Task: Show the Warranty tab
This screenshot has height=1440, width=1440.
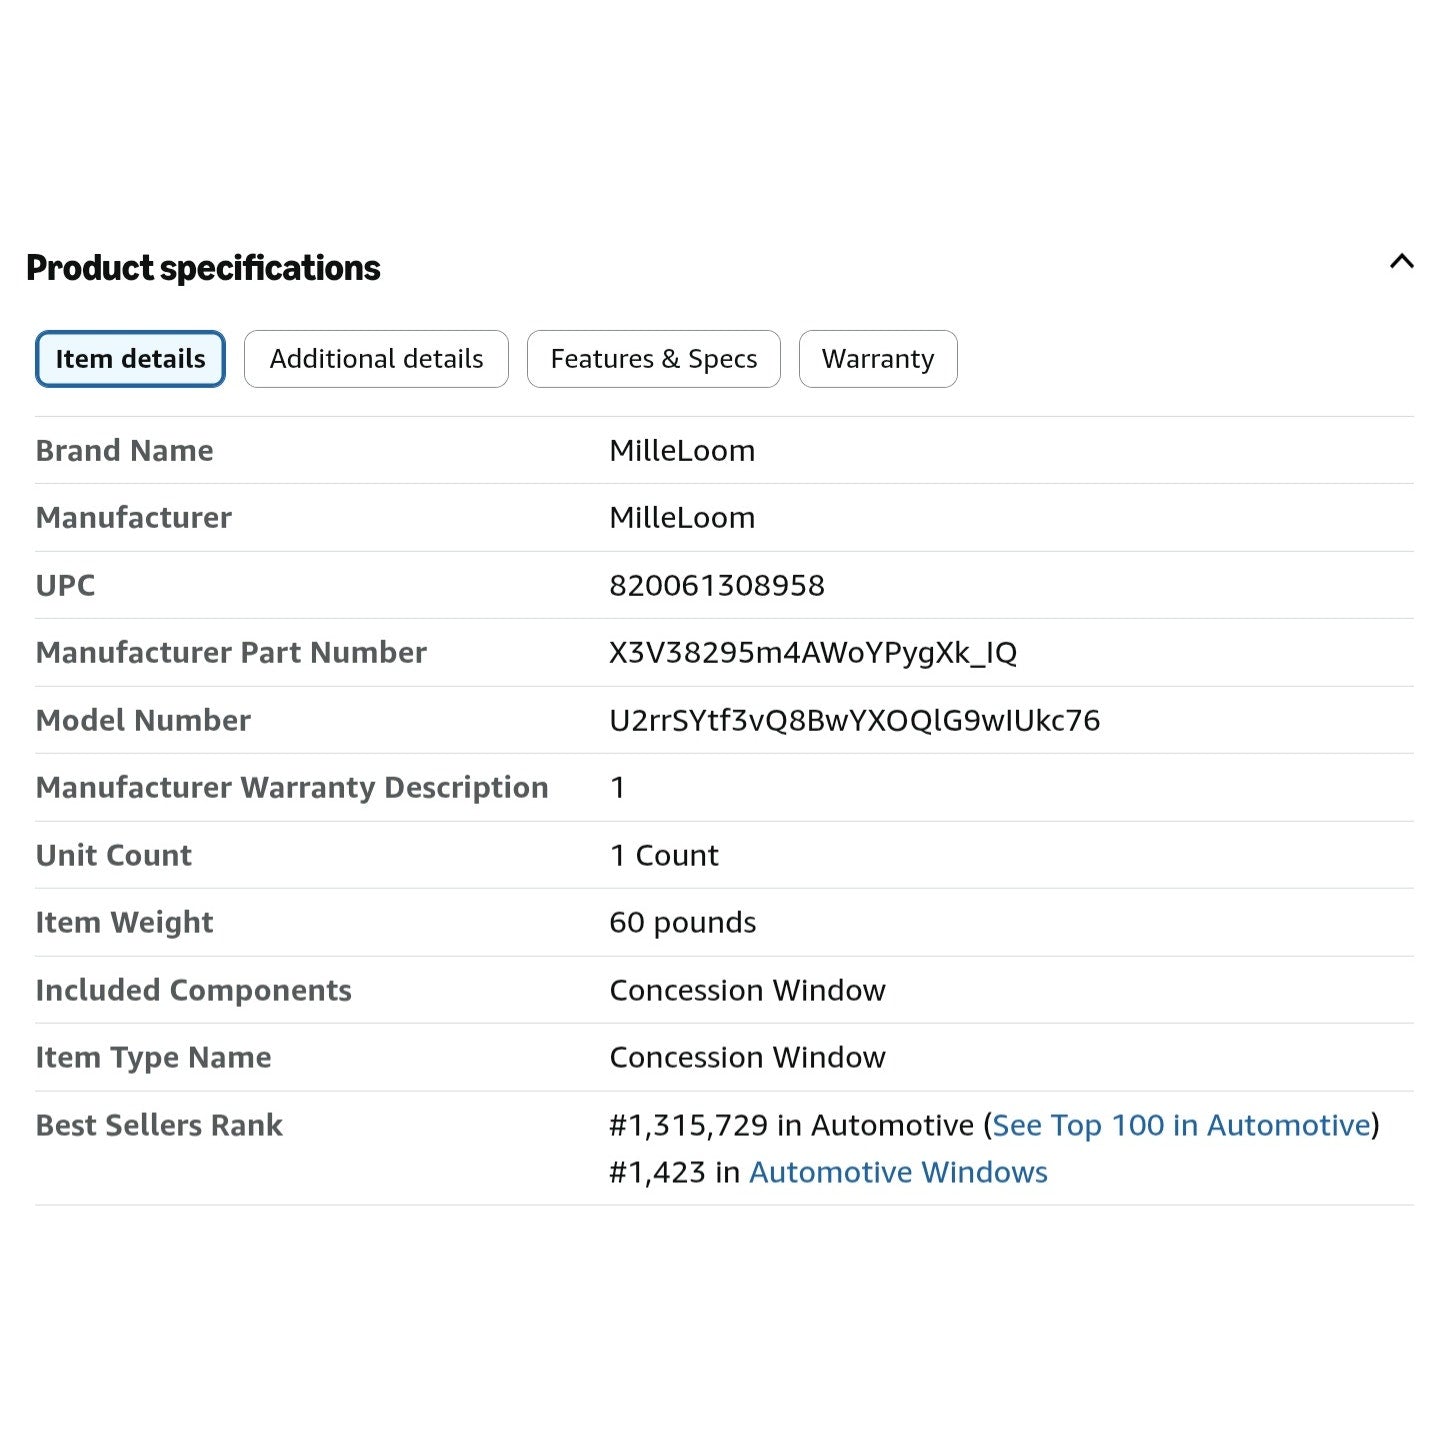Action: [x=878, y=359]
